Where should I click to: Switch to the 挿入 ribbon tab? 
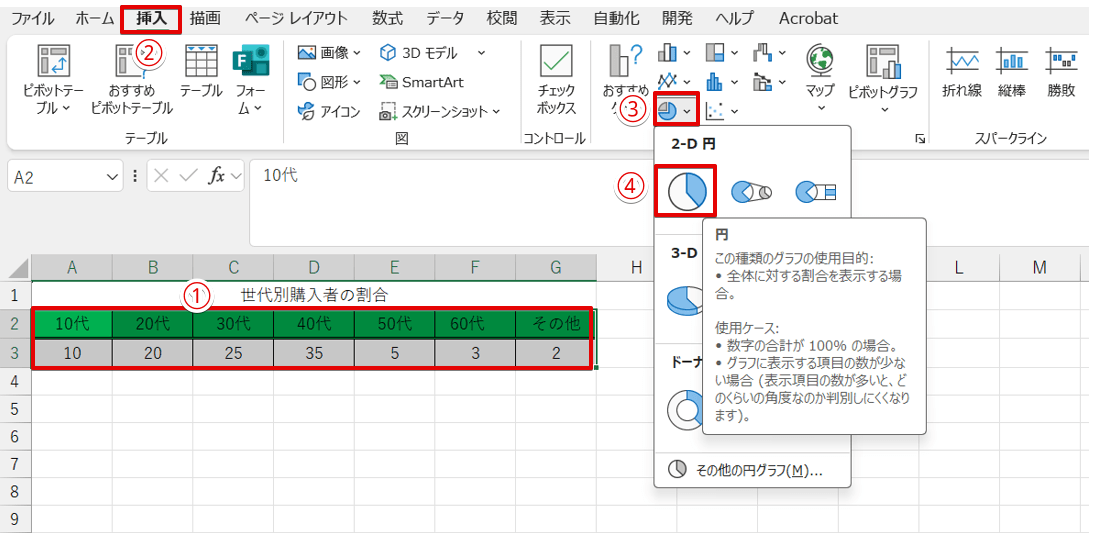coord(151,18)
